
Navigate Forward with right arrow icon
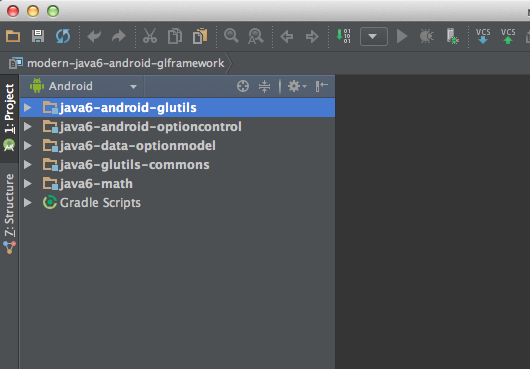click(x=312, y=36)
